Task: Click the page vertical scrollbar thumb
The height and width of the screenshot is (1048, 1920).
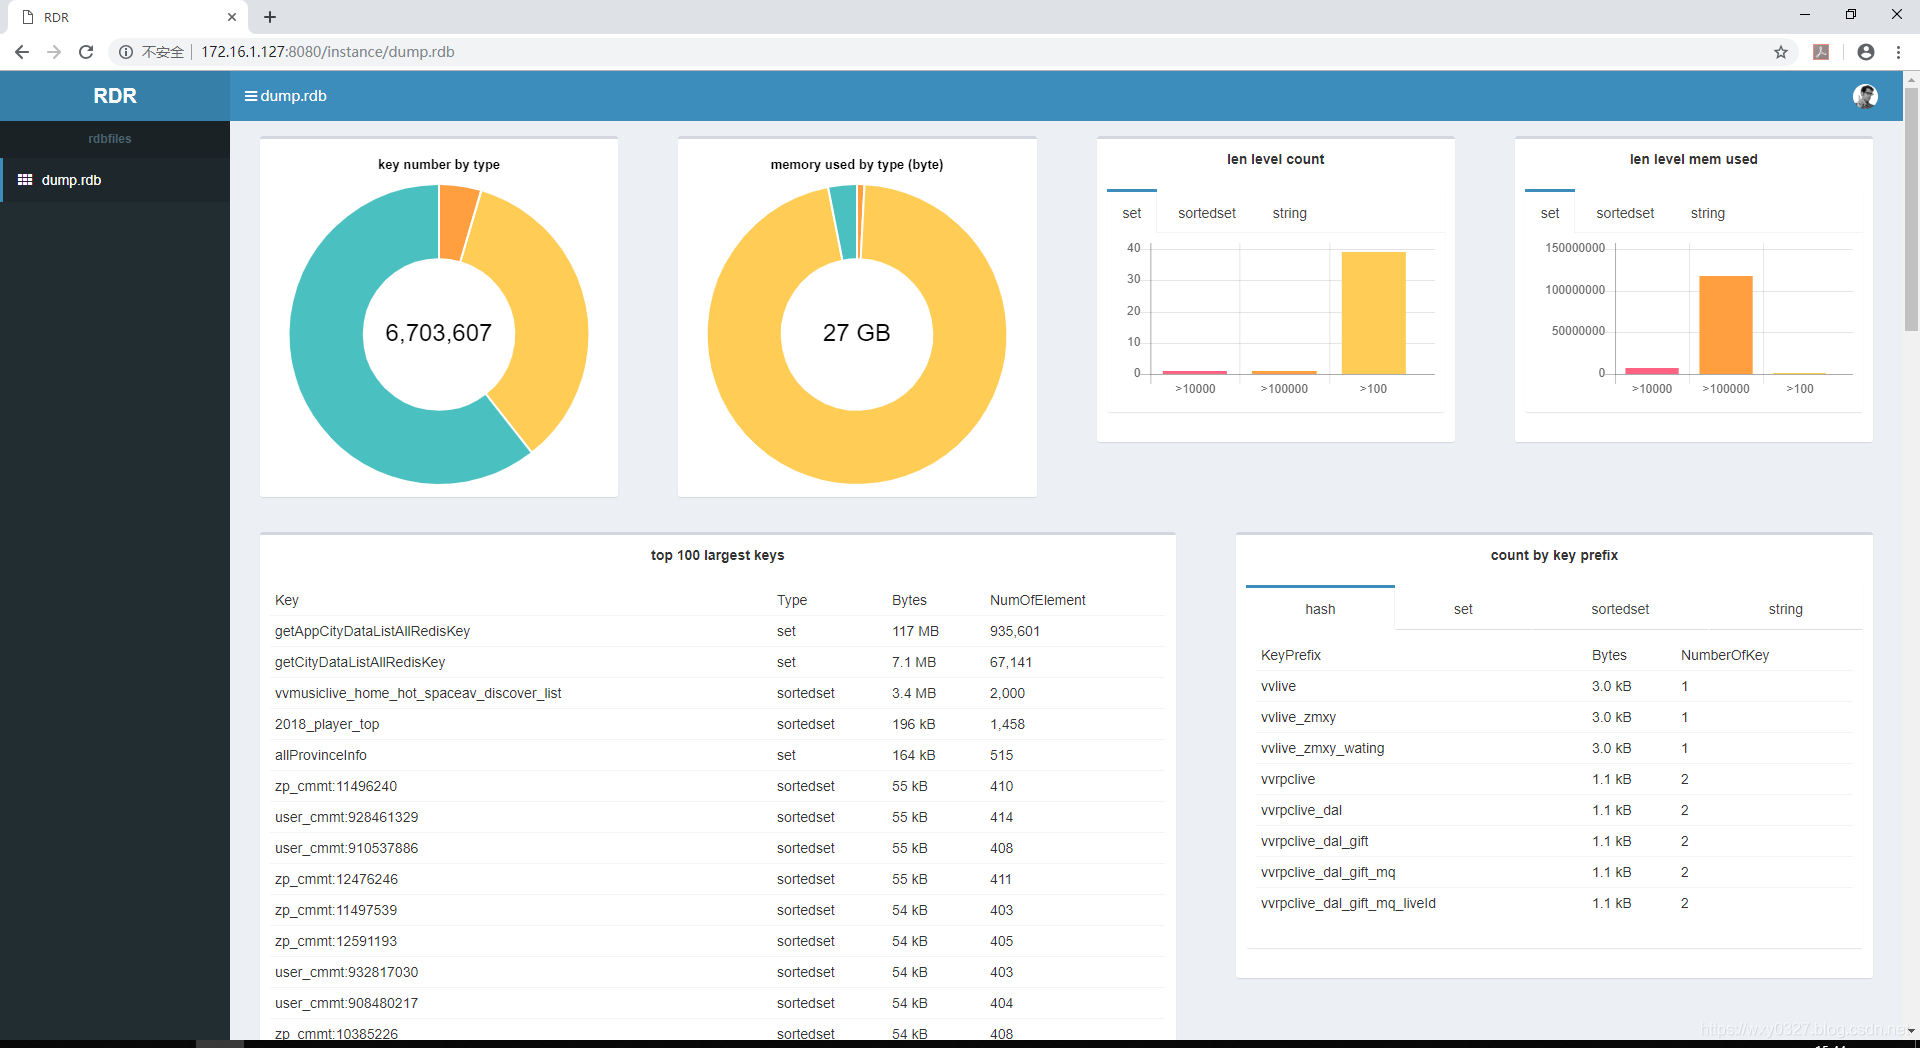Action: pyautogui.click(x=1911, y=209)
